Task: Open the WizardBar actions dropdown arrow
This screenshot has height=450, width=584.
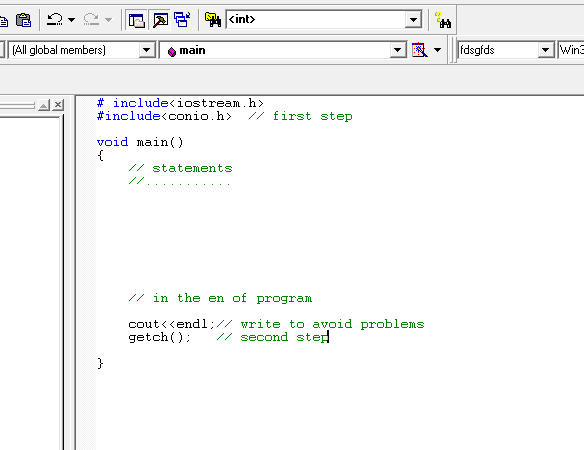Action: click(438, 50)
